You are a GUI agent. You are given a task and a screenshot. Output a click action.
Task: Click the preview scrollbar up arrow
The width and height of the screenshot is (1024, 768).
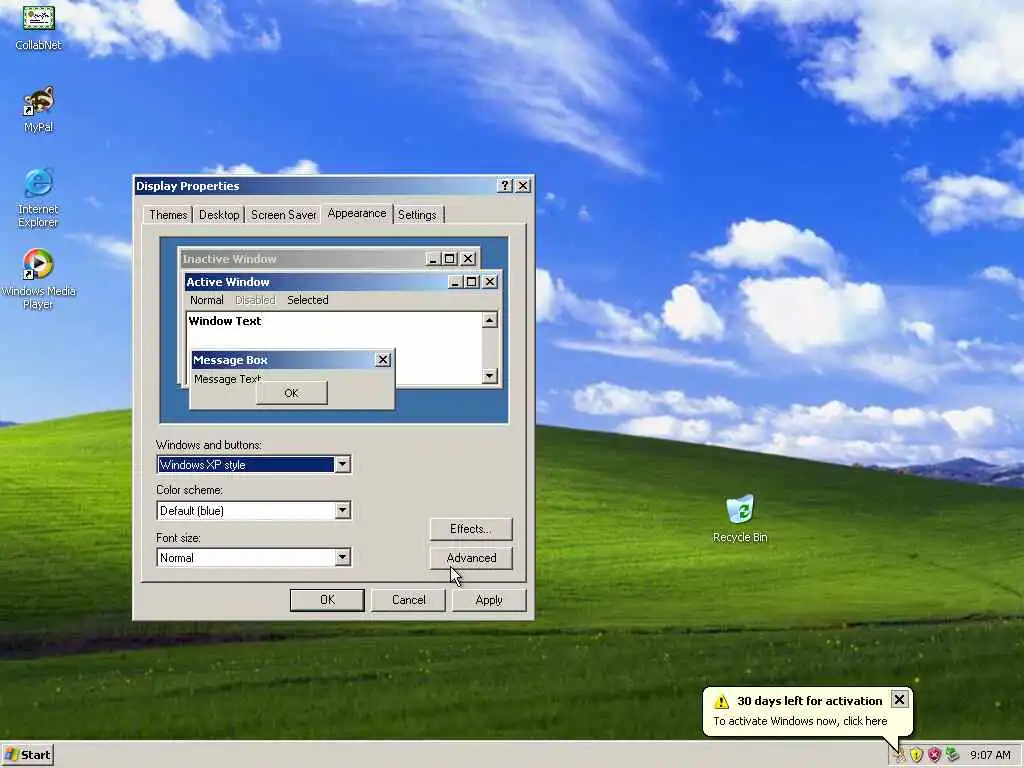tap(489, 320)
